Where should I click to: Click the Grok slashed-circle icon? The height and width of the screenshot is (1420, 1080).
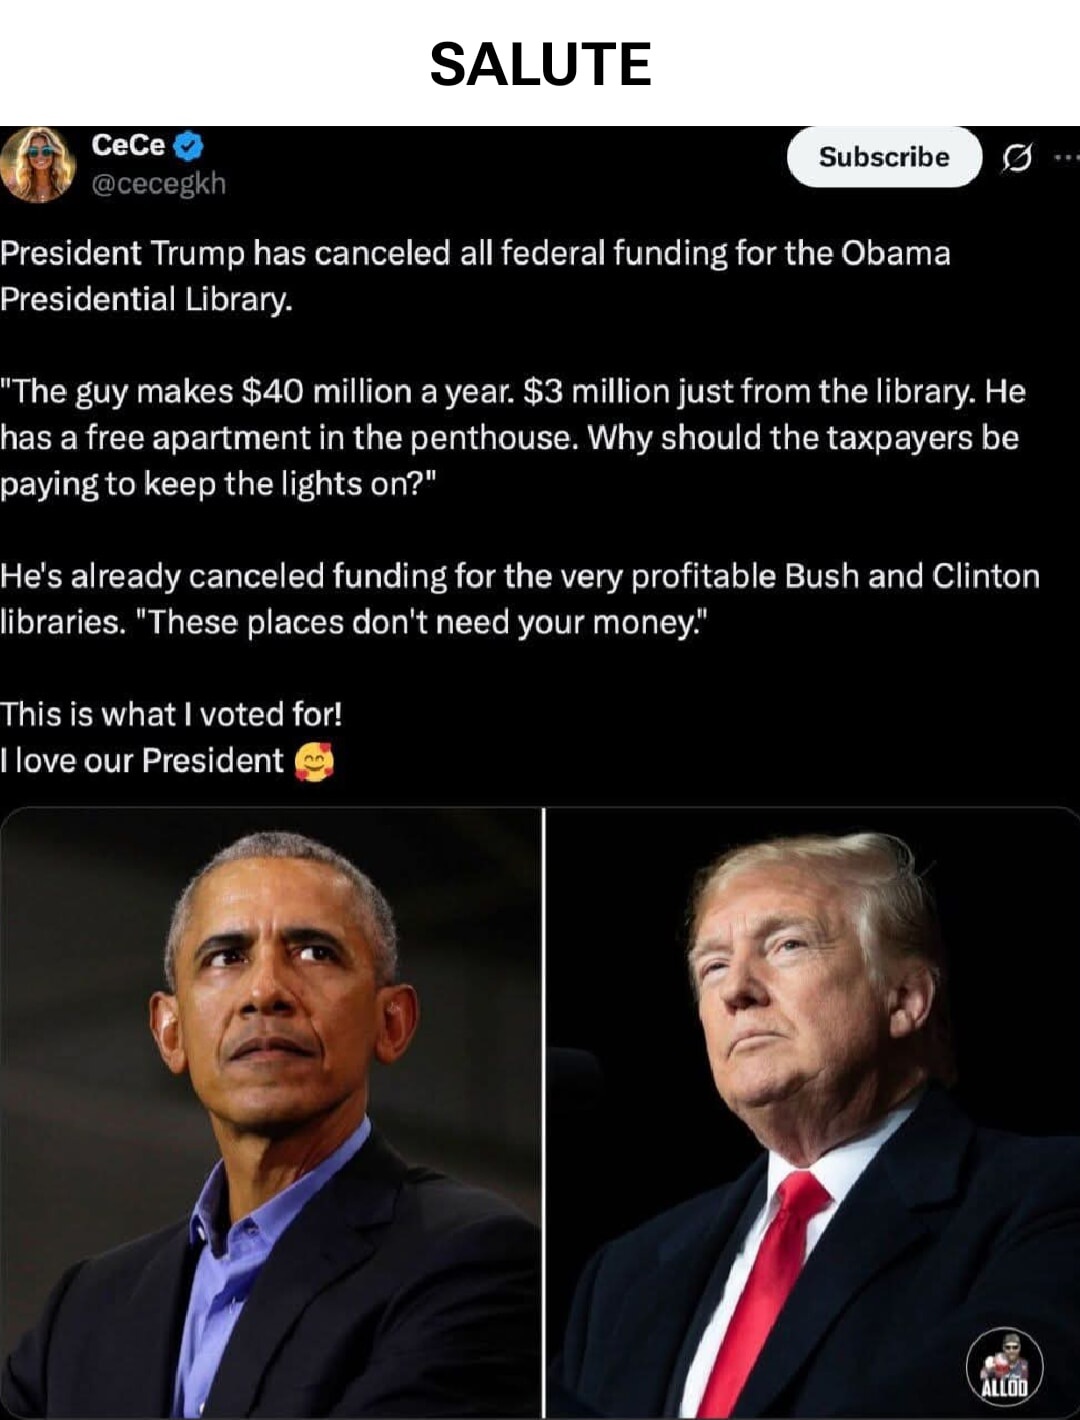[x=1016, y=158]
